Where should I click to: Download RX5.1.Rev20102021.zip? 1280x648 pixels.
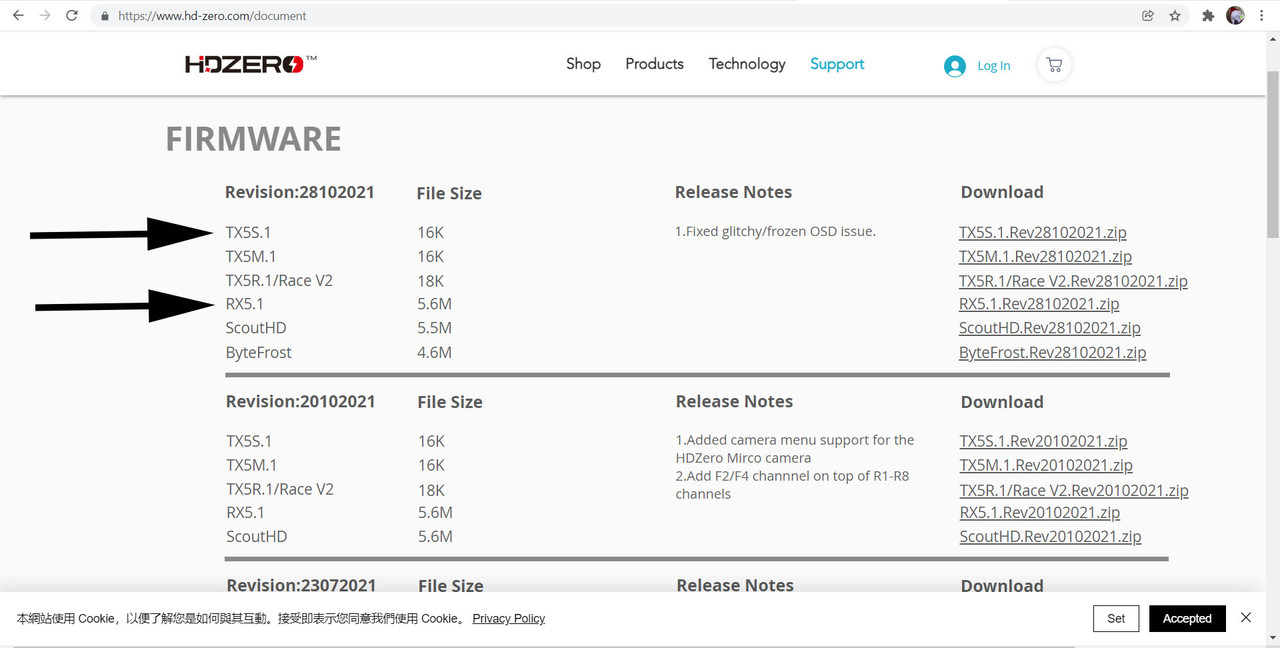pos(1040,513)
